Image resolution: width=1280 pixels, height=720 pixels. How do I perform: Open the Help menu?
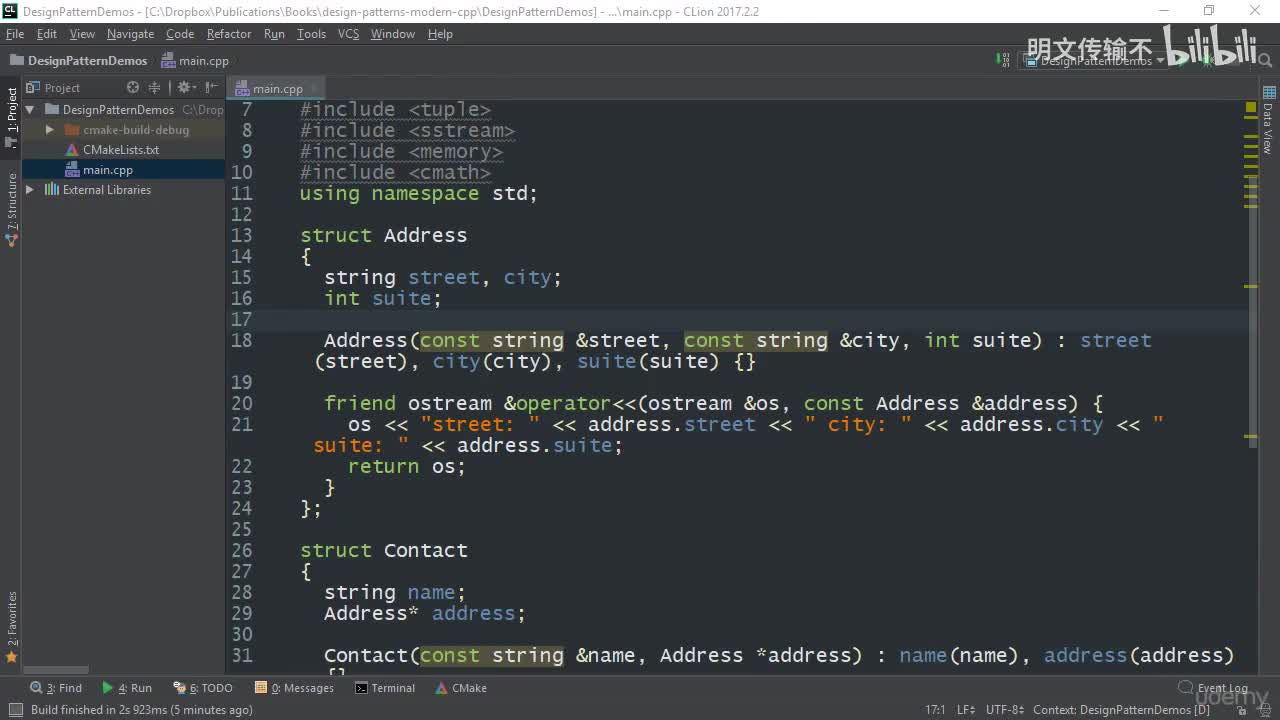[440, 34]
